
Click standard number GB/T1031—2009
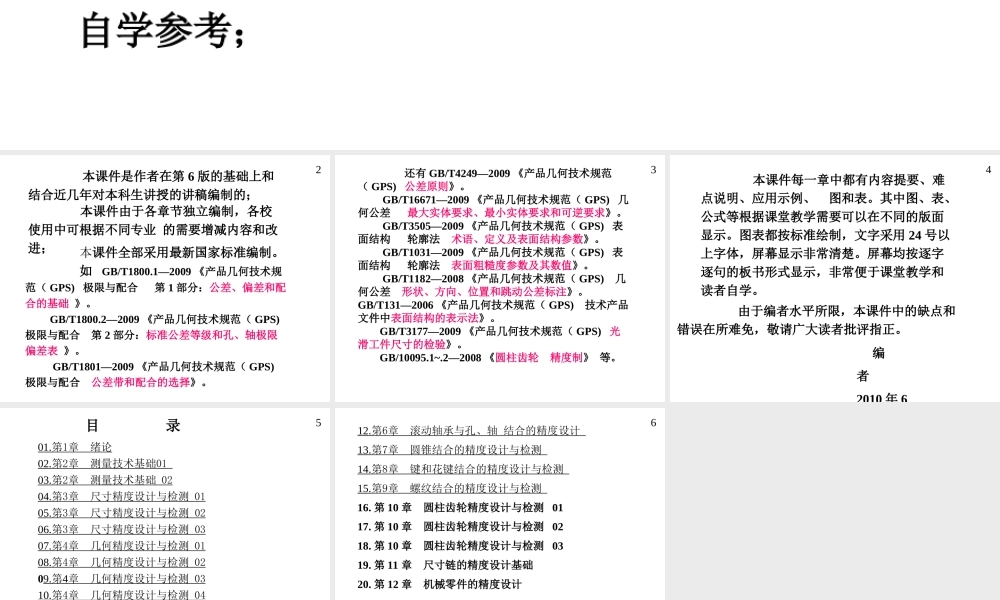click(x=423, y=252)
